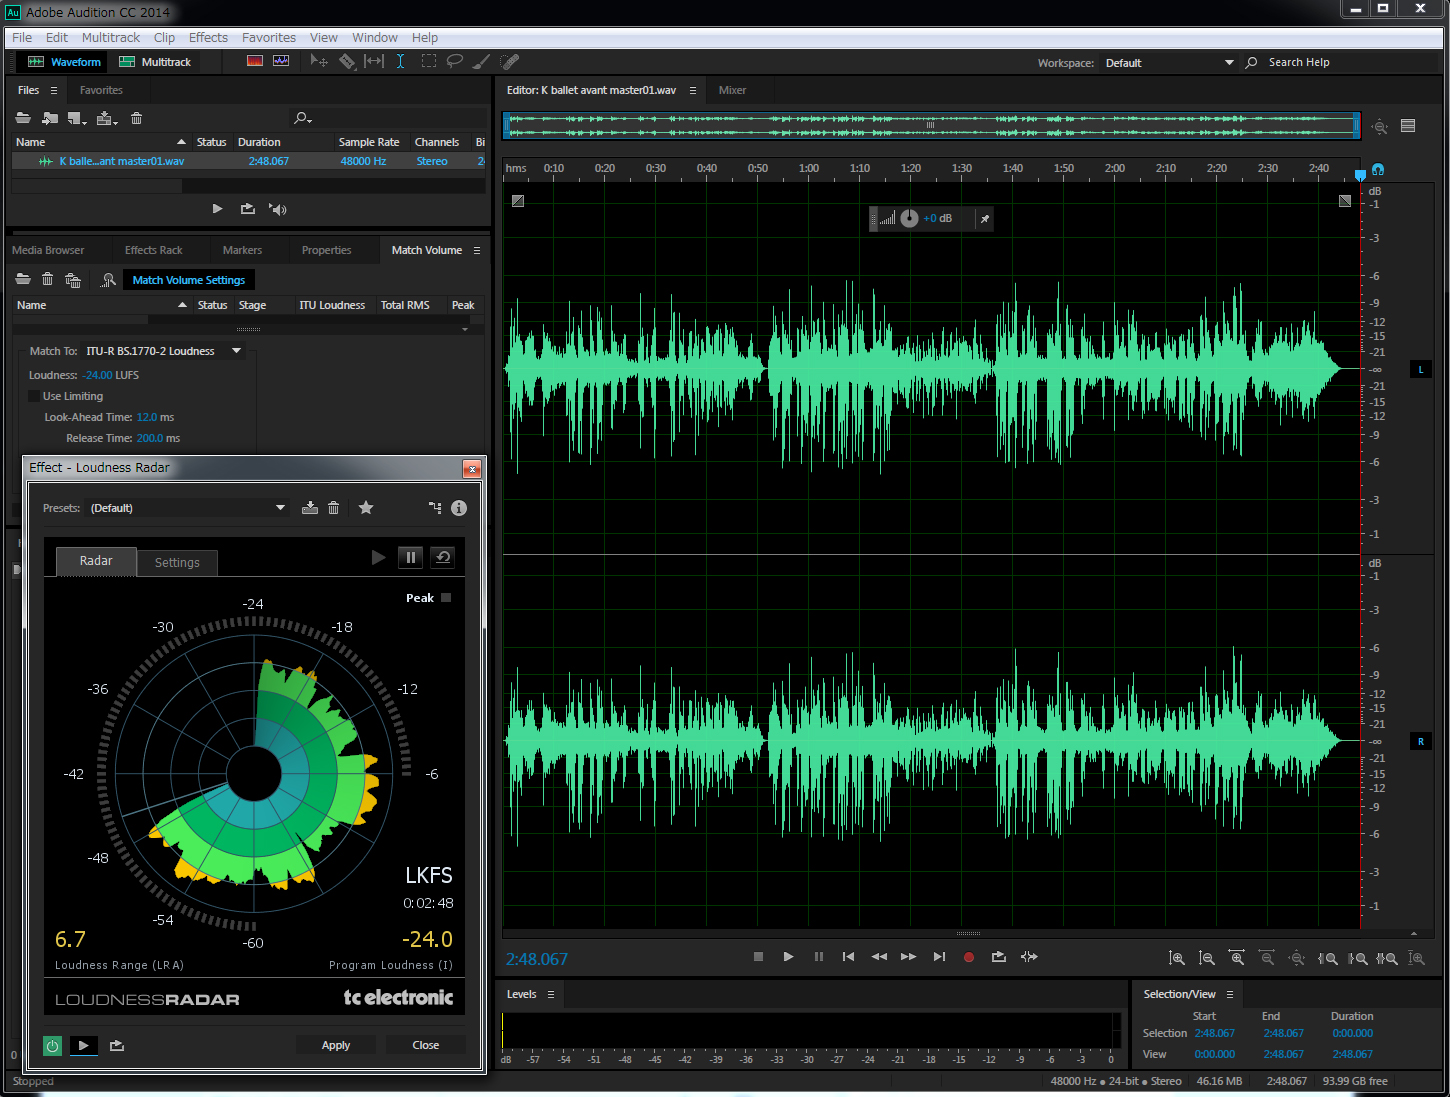
Task: Select the Move tool
Action: click(x=319, y=61)
